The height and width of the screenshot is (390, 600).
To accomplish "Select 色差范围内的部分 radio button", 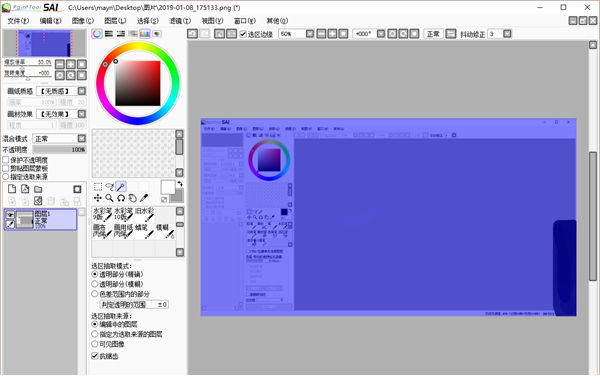I will click(95, 294).
